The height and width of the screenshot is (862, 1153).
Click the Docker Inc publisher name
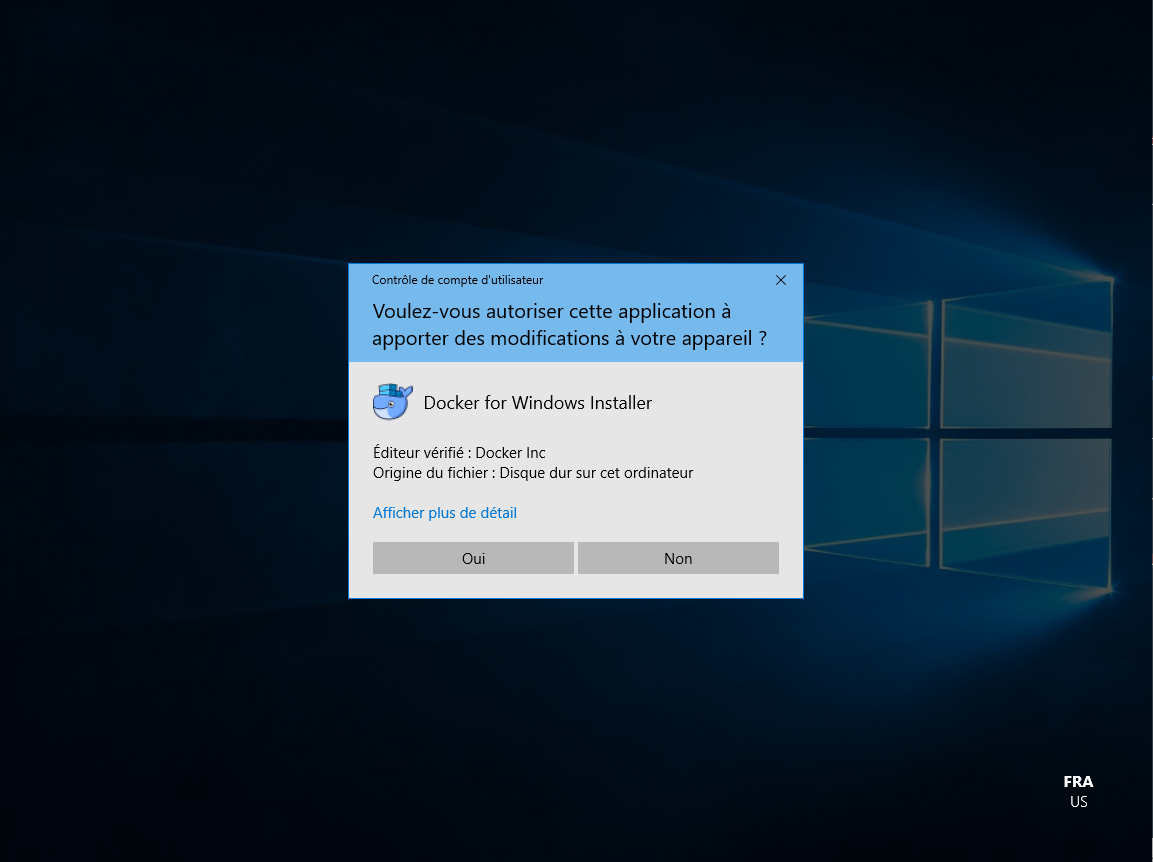click(x=510, y=453)
